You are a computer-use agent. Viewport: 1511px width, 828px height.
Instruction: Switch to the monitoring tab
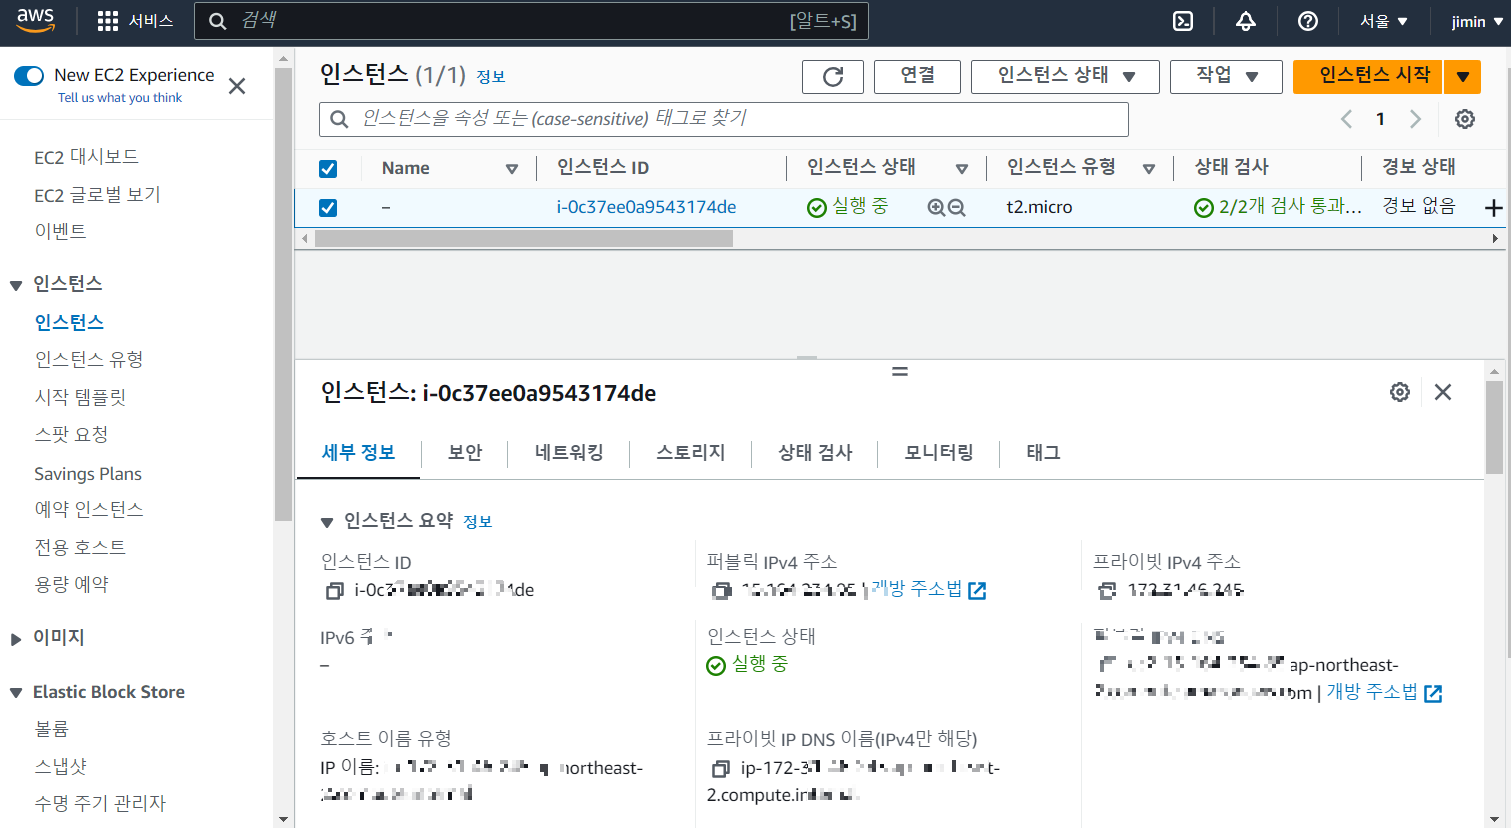939,453
